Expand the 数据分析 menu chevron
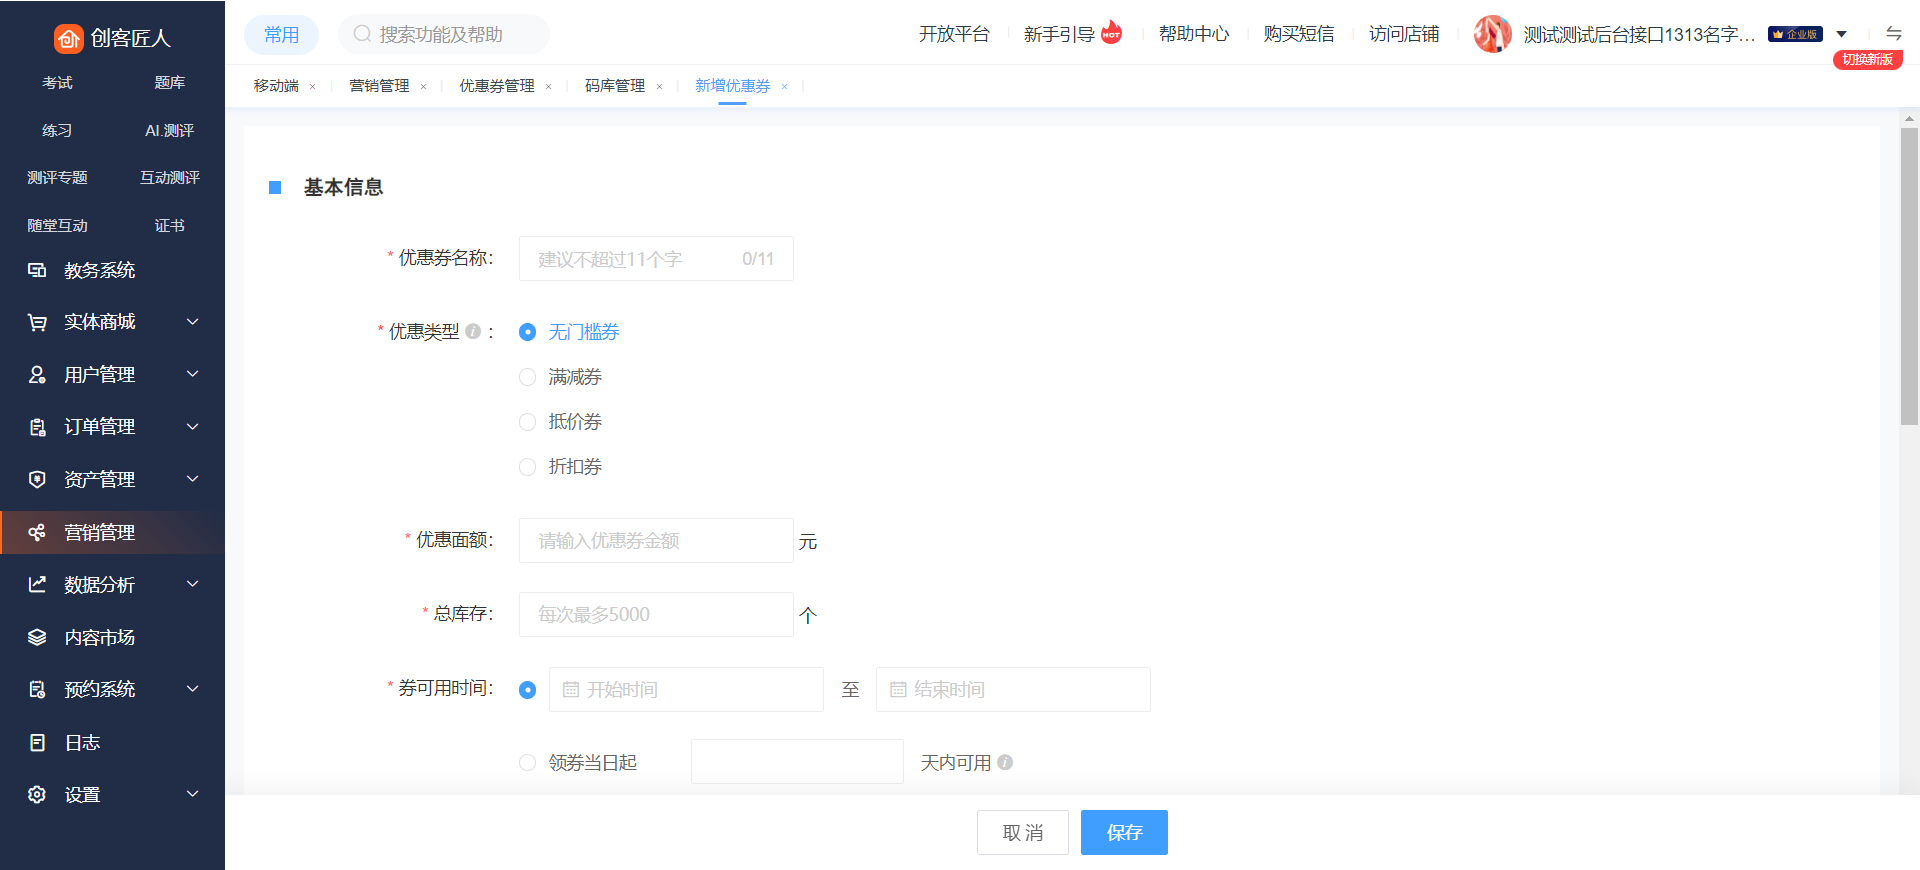The image size is (1920, 870). point(193,584)
